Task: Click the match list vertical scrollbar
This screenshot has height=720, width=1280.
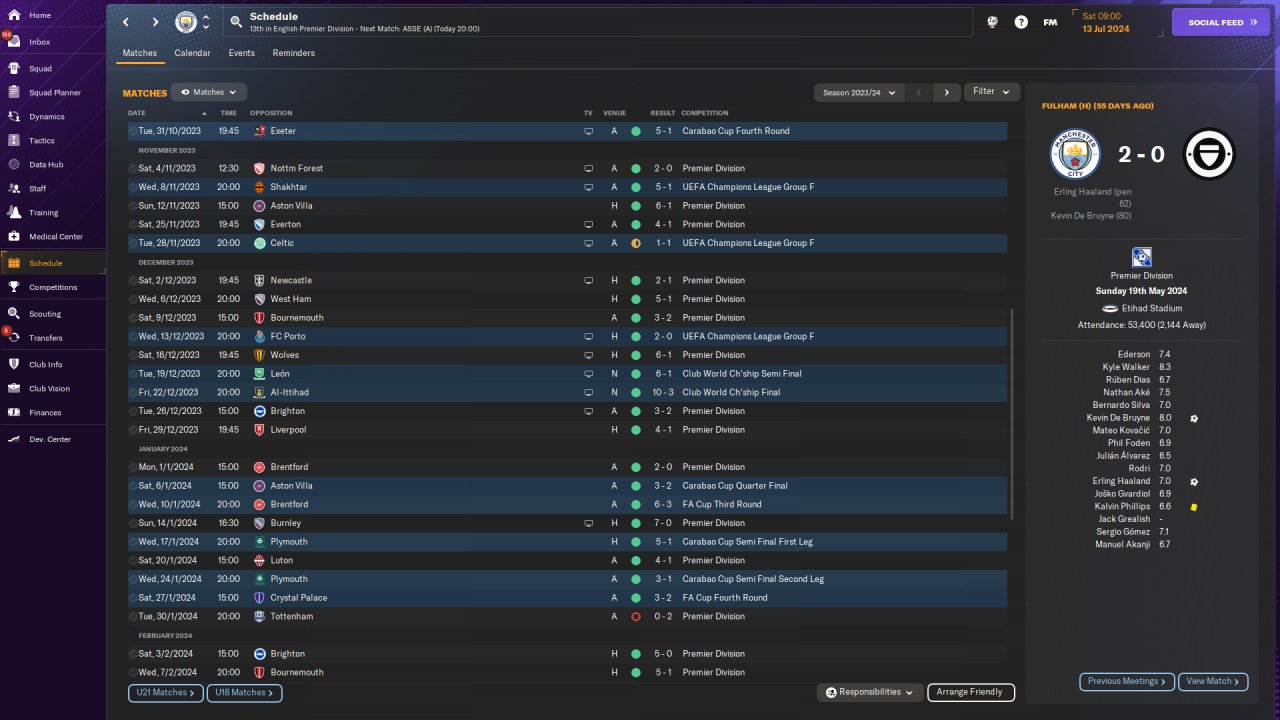Action: click(1013, 414)
